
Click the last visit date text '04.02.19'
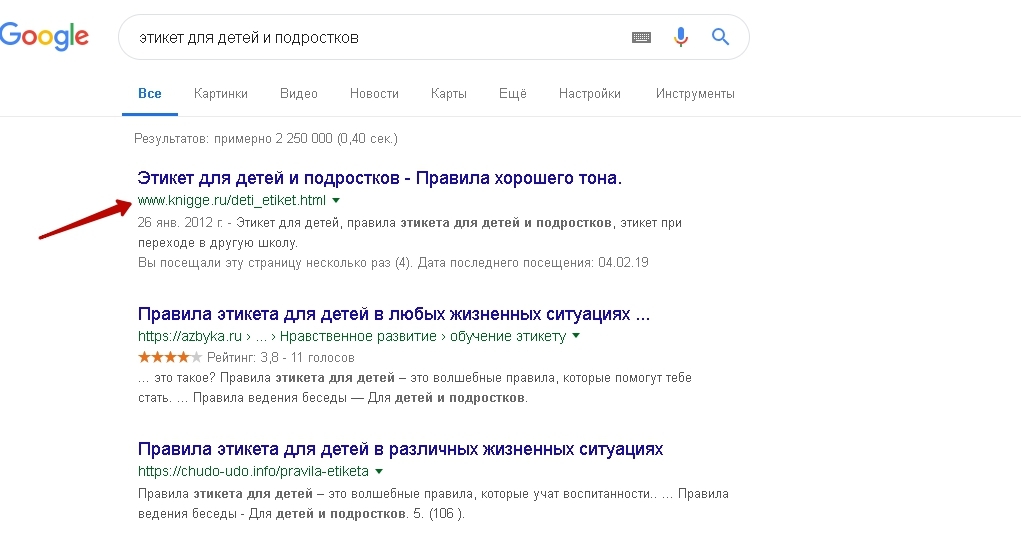point(623,262)
